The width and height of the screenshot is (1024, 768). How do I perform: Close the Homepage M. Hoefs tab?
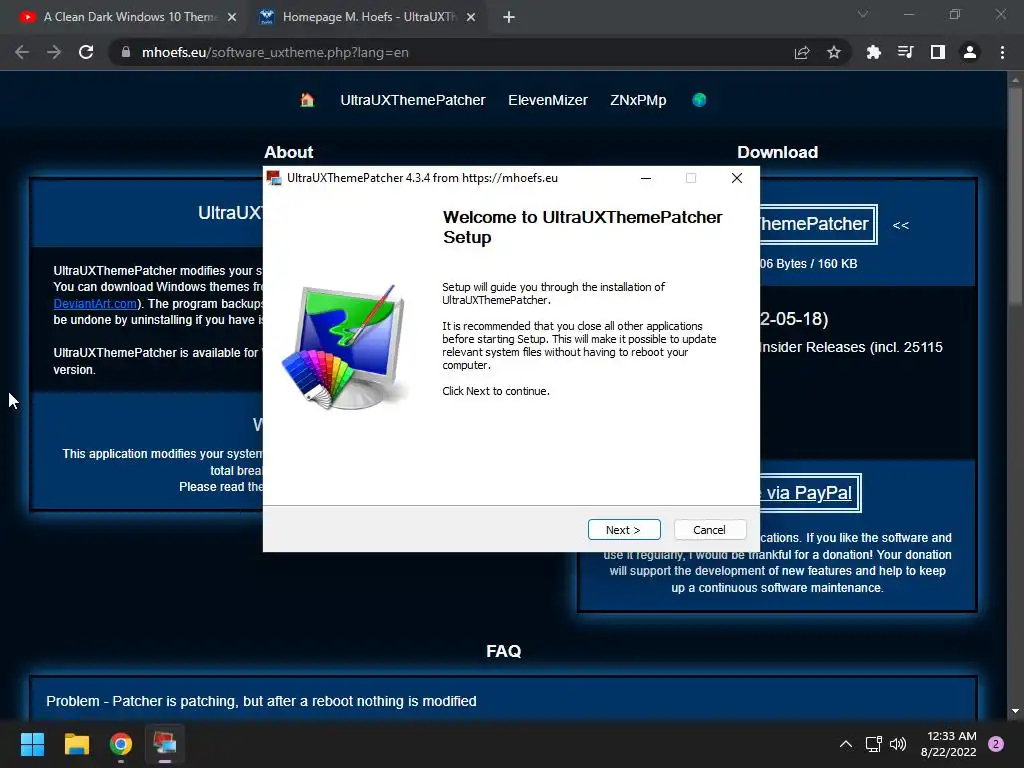pos(471,18)
